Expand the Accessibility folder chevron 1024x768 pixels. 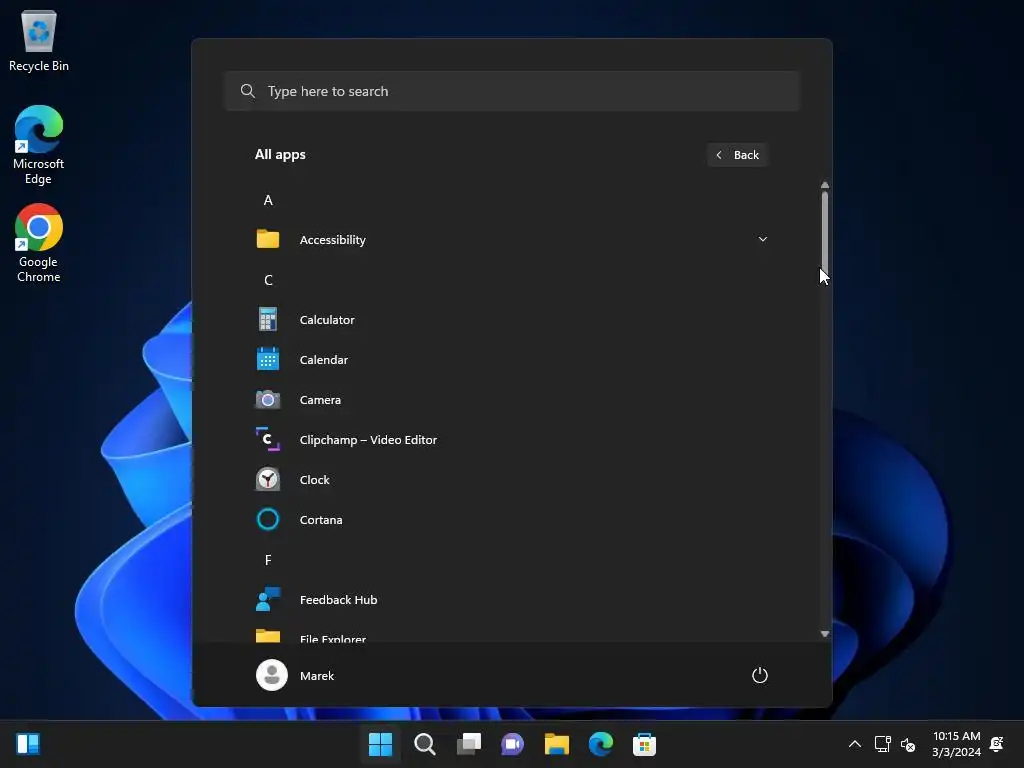point(762,239)
